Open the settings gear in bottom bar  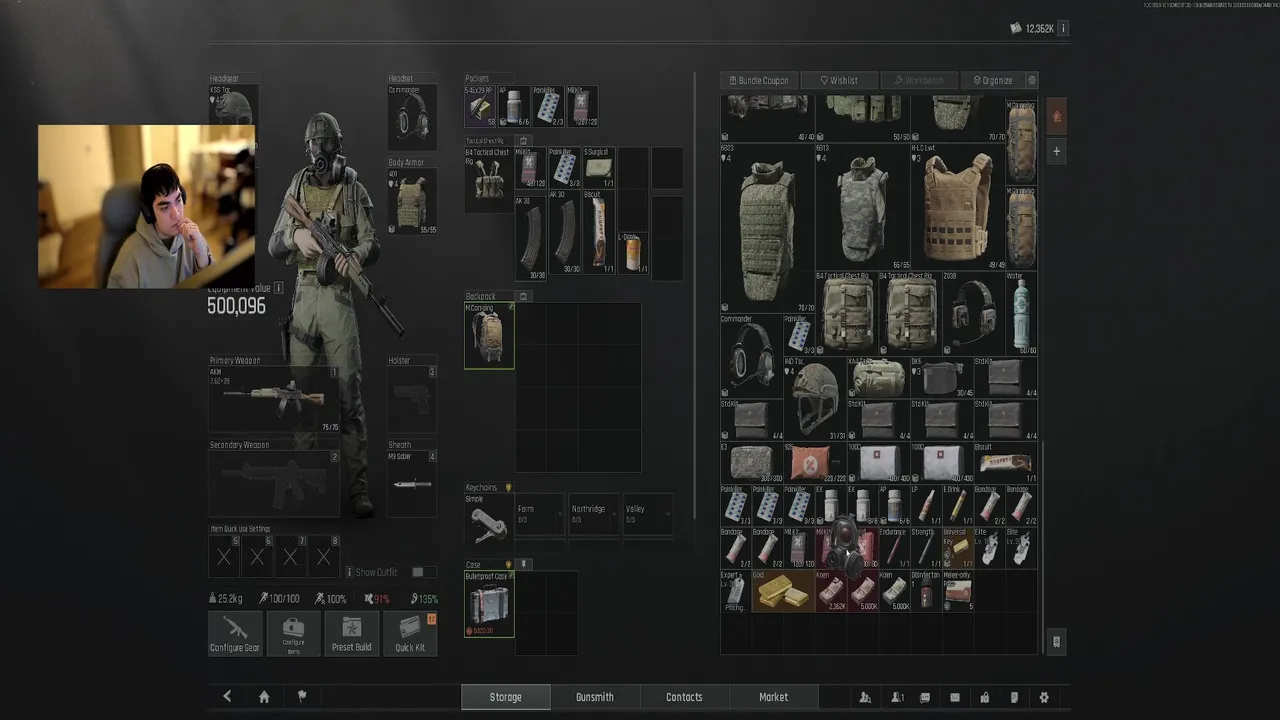(x=1044, y=697)
